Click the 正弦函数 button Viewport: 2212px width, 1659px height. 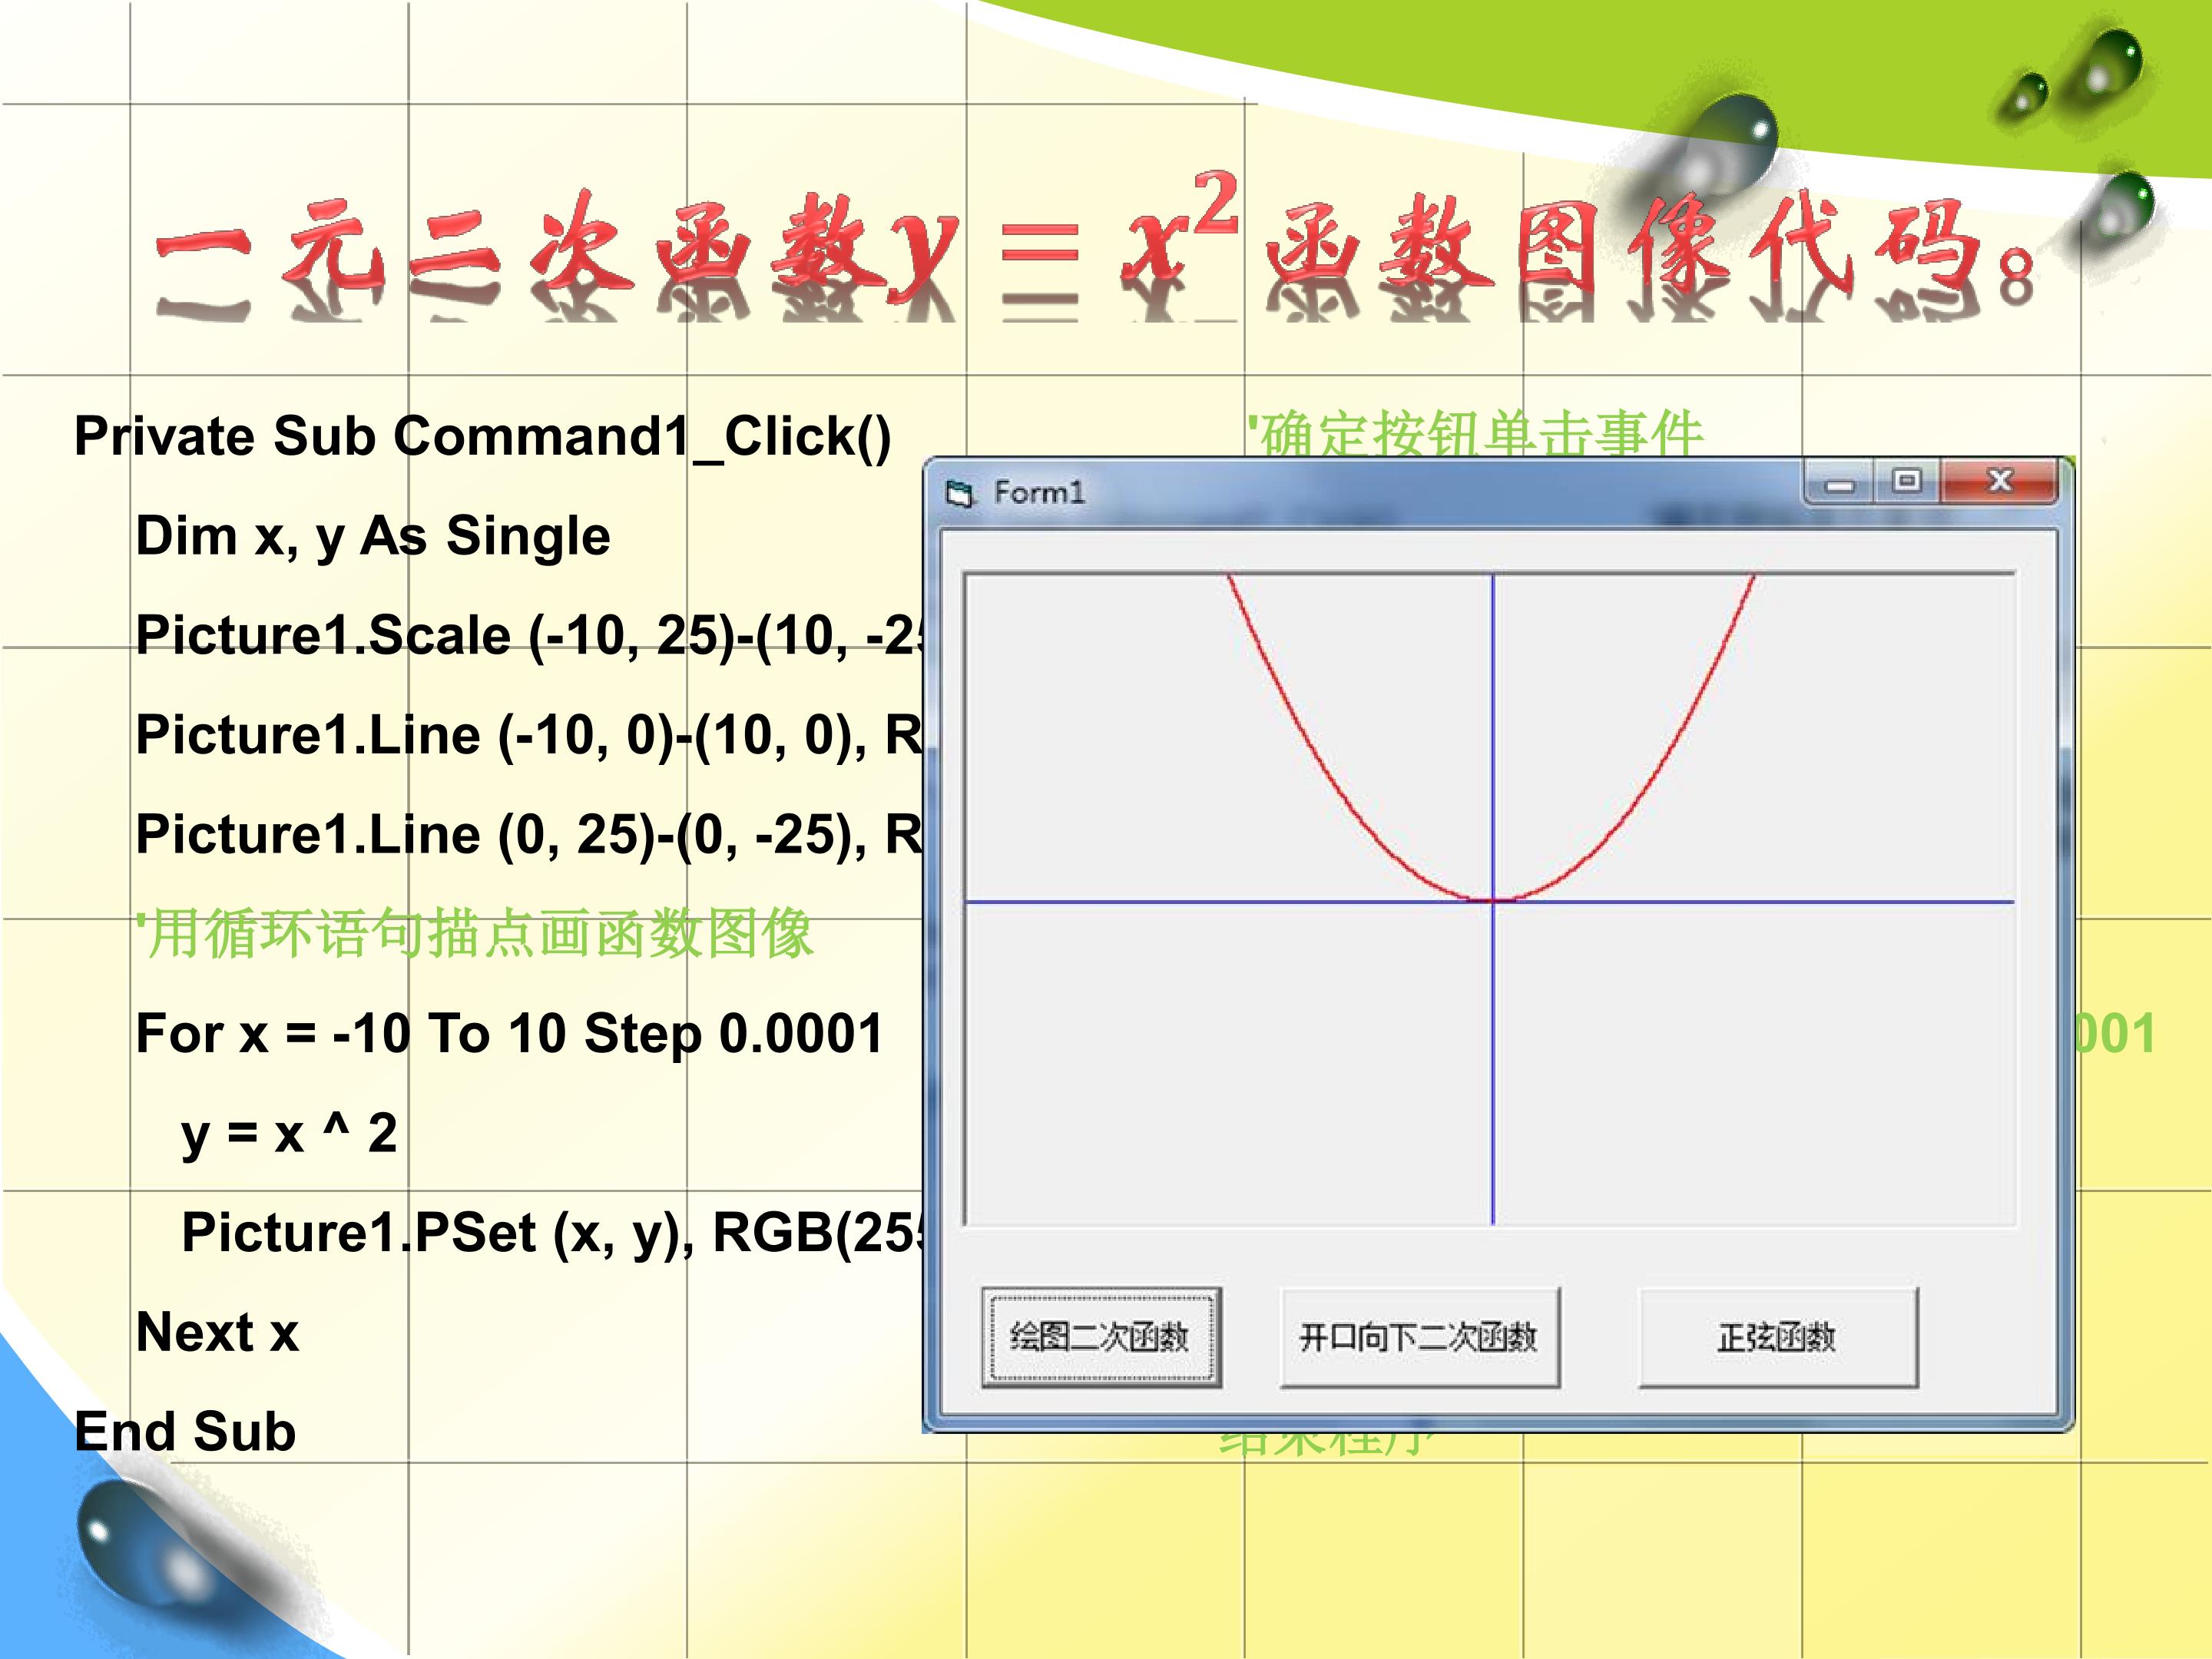pyautogui.click(x=1777, y=1337)
